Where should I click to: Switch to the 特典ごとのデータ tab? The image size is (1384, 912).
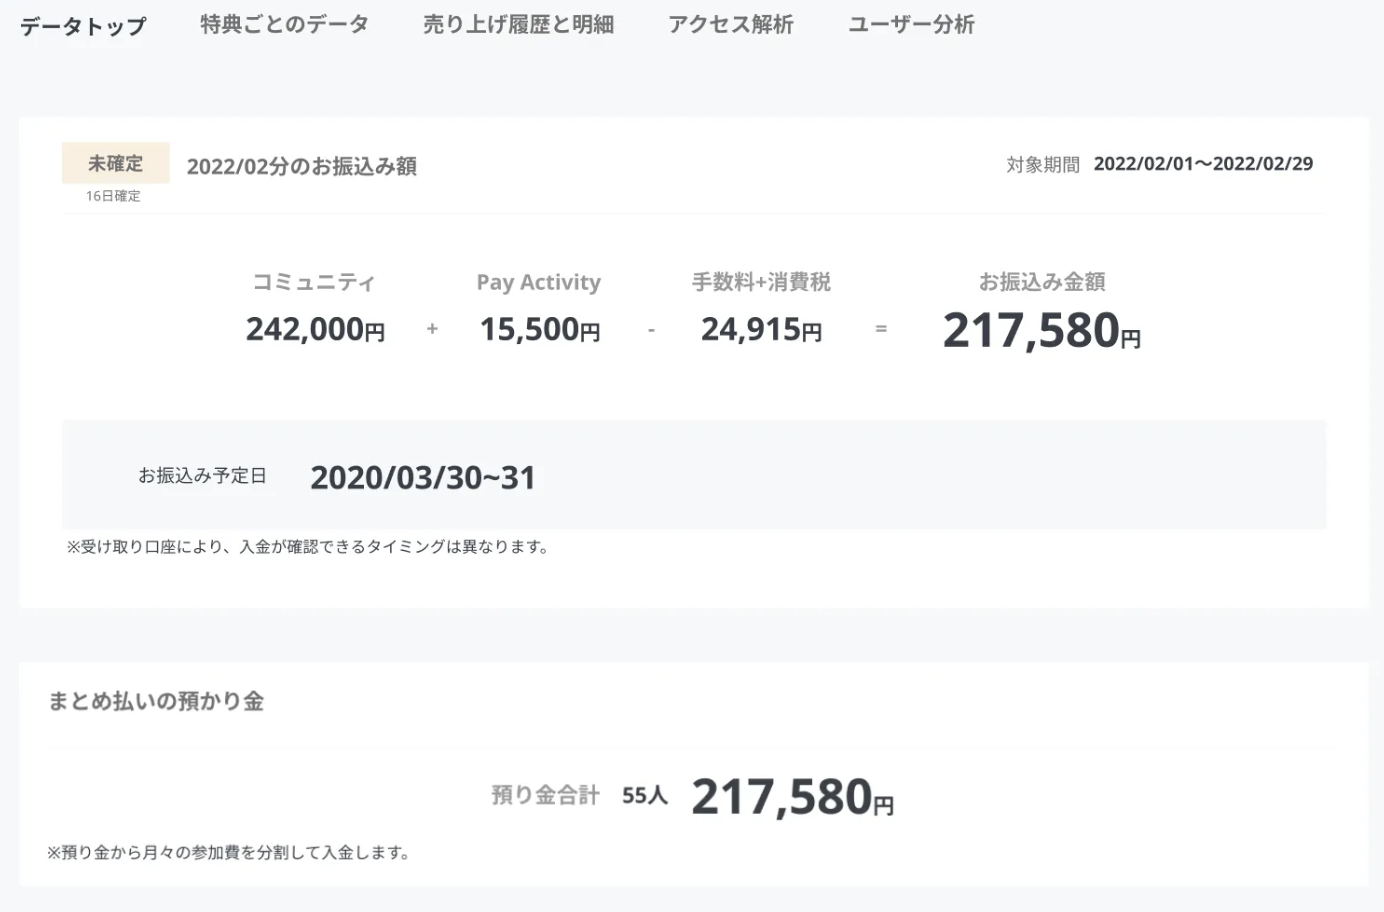click(284, 25)
